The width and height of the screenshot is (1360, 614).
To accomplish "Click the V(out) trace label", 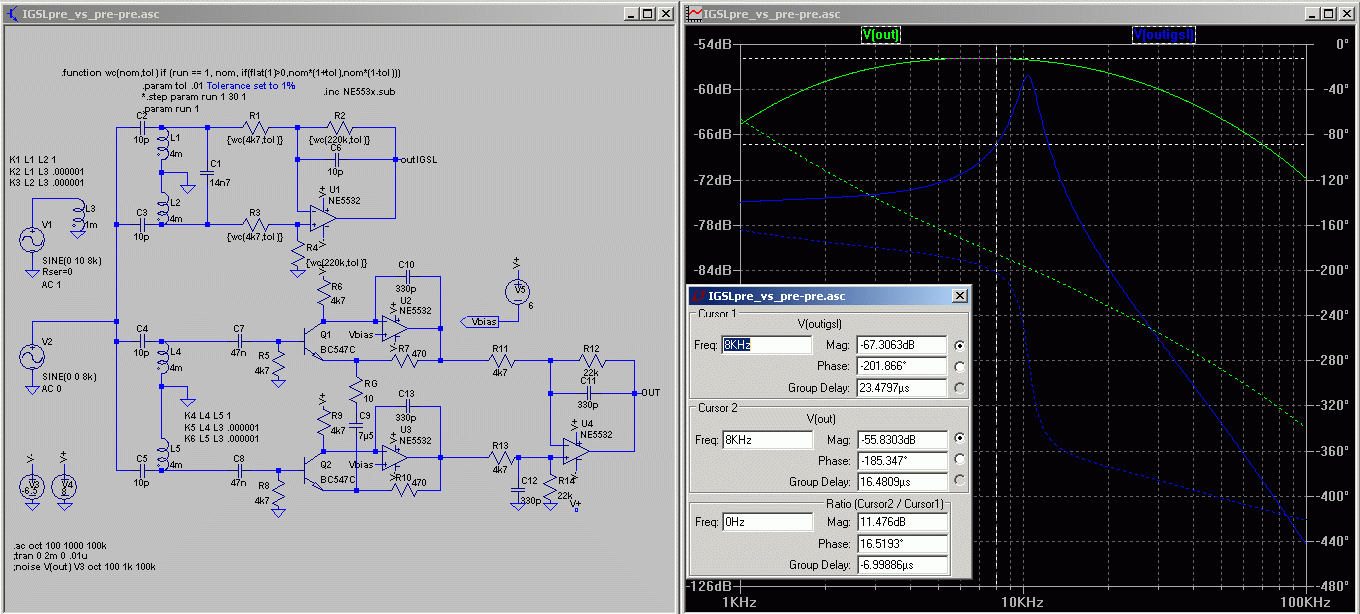I will 880,35.
